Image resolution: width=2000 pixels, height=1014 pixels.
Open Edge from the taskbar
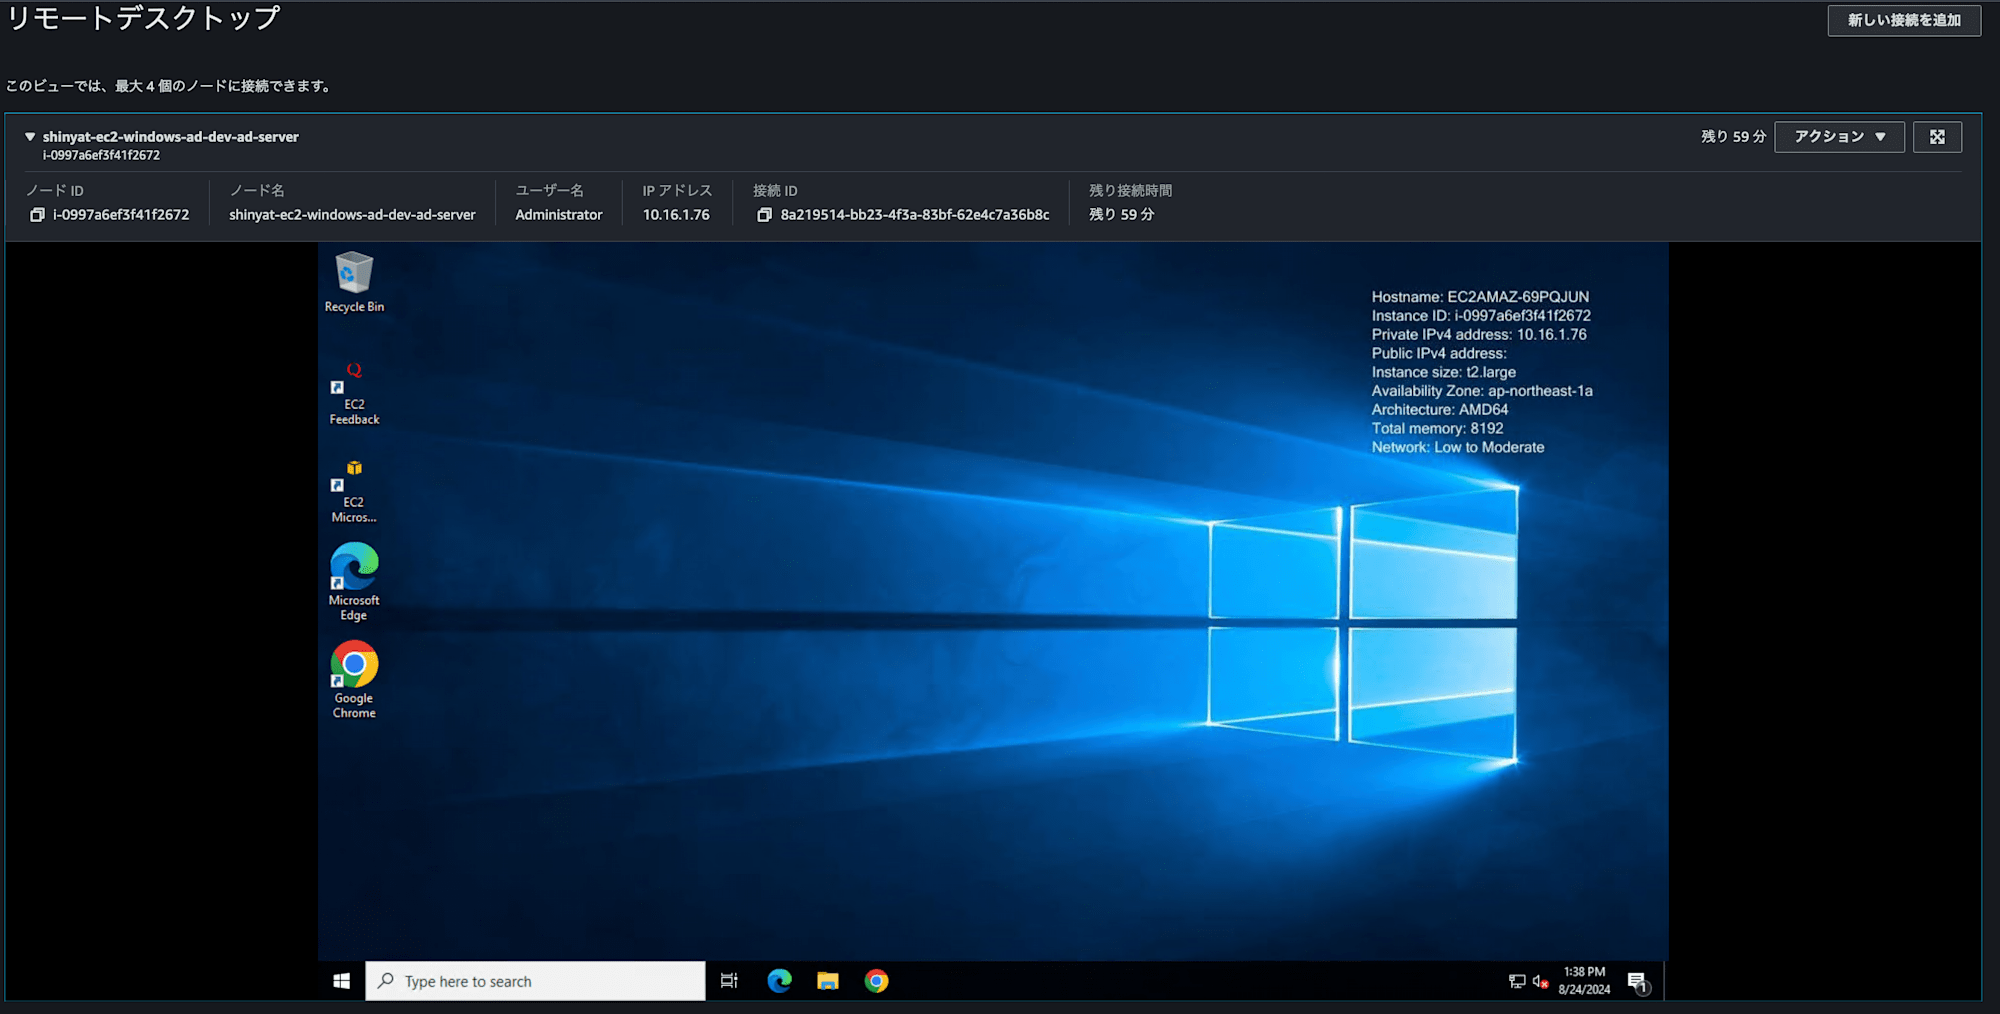click(779, 981)
